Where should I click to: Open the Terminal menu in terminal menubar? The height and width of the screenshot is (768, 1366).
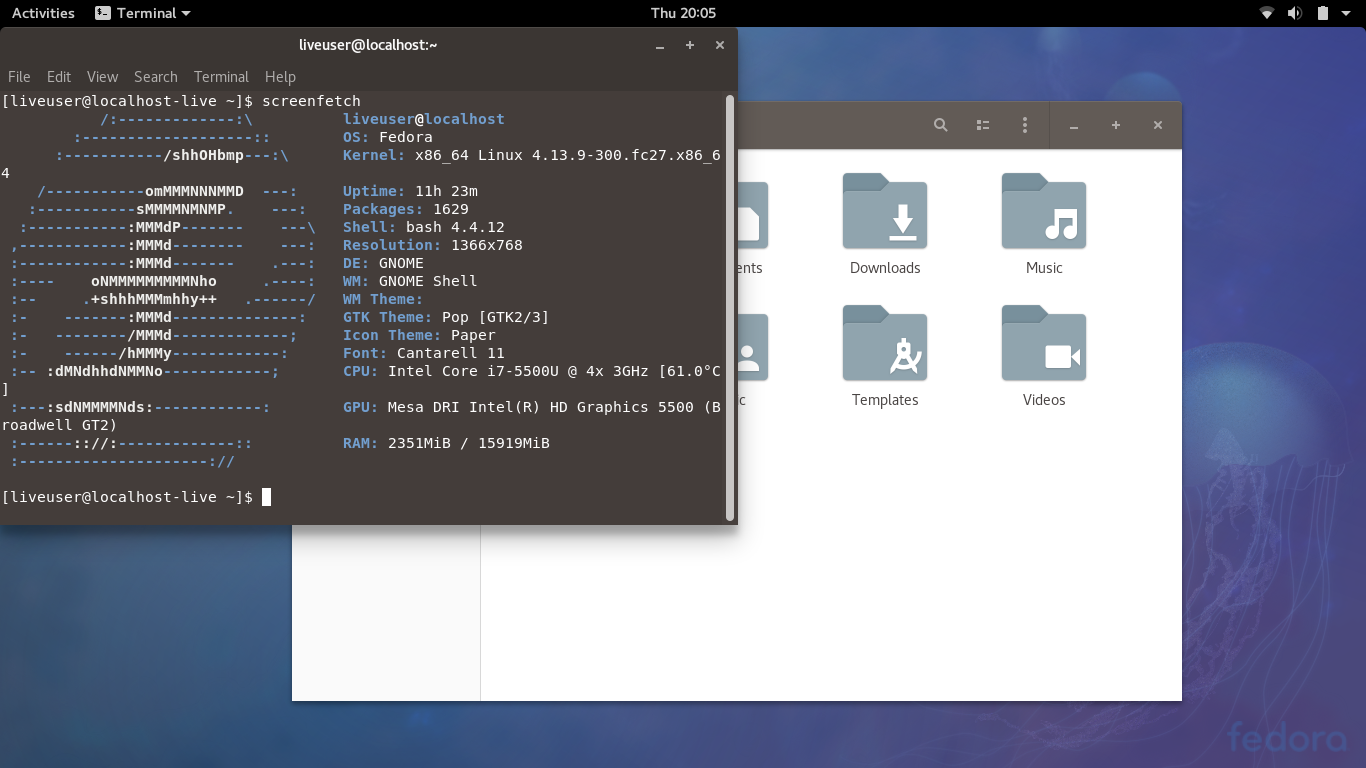click(x=221, y=76)
